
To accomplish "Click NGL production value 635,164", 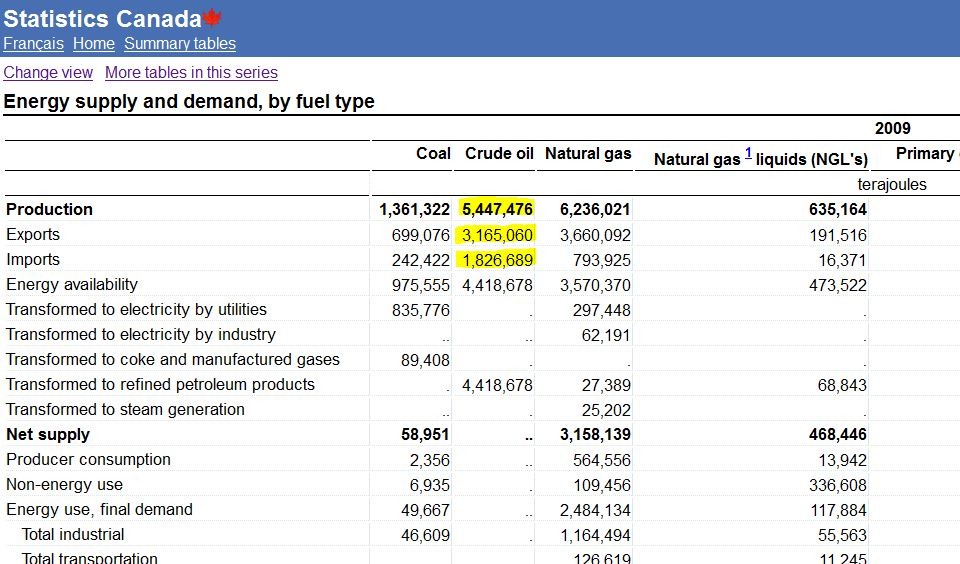I will (838, 209).
